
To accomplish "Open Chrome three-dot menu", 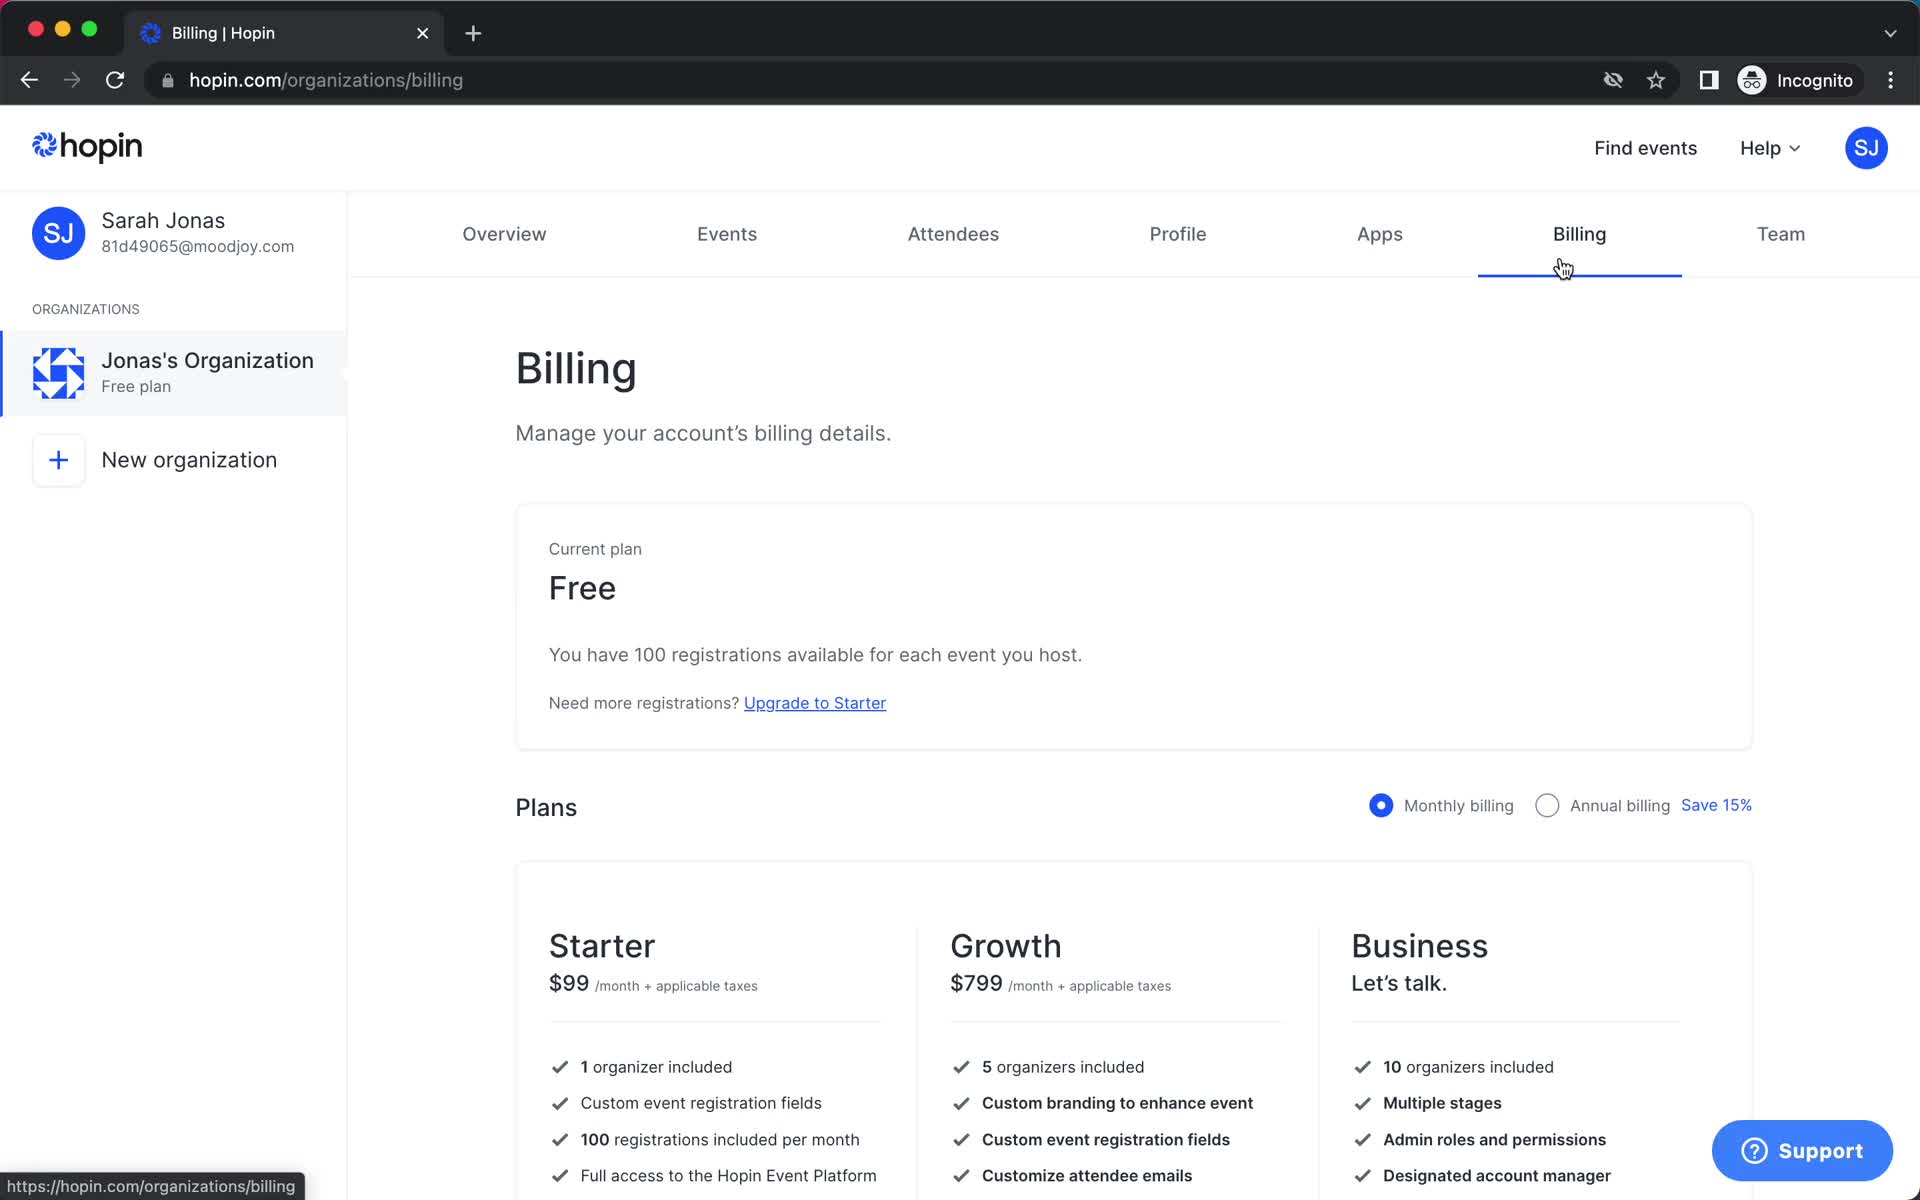I will pos(1890,80).
